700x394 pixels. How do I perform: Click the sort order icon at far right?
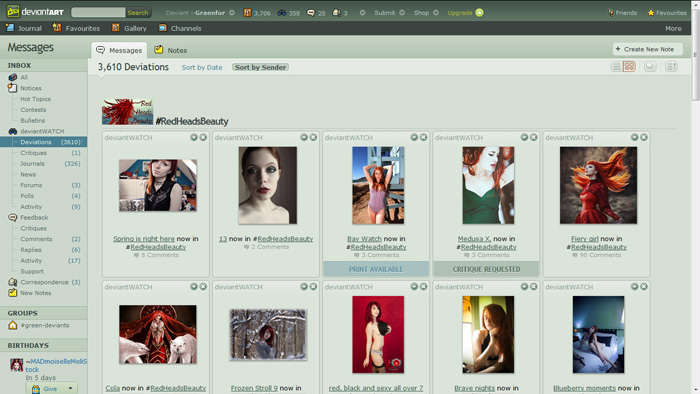tap(671, 66)
